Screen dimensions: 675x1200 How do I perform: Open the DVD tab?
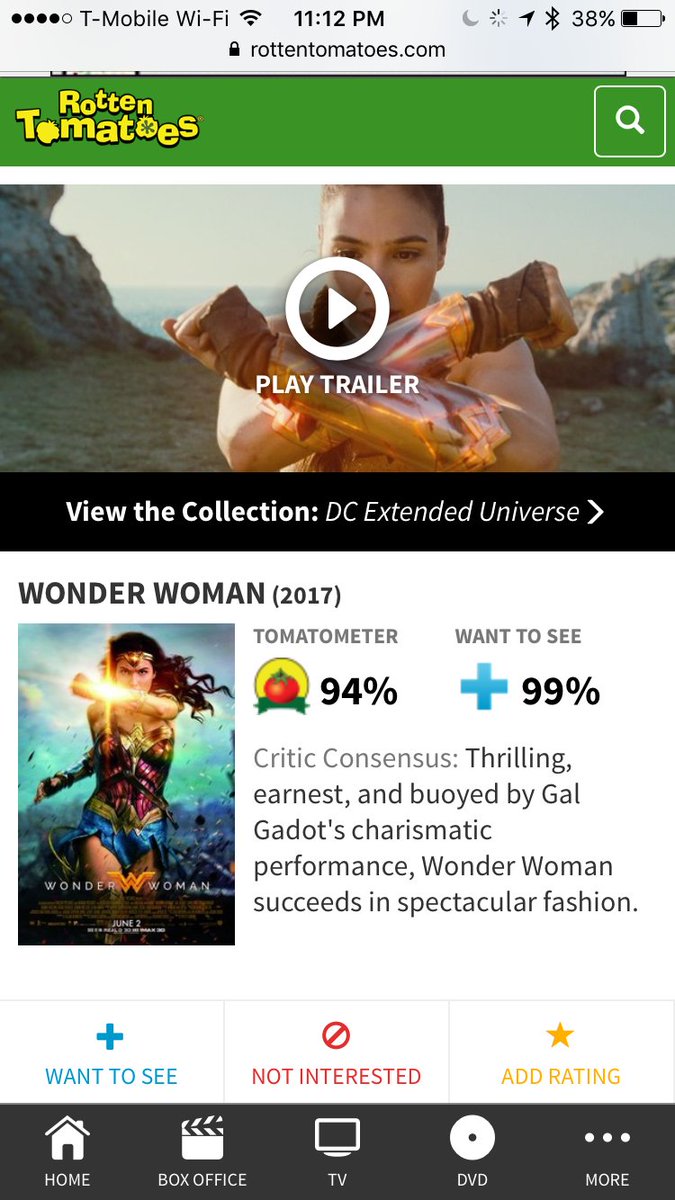click(x=472, y=1152)
